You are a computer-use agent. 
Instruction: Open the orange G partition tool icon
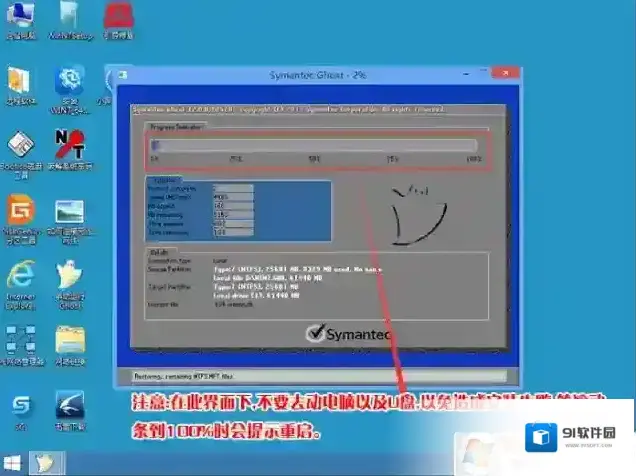pos(19,212)
